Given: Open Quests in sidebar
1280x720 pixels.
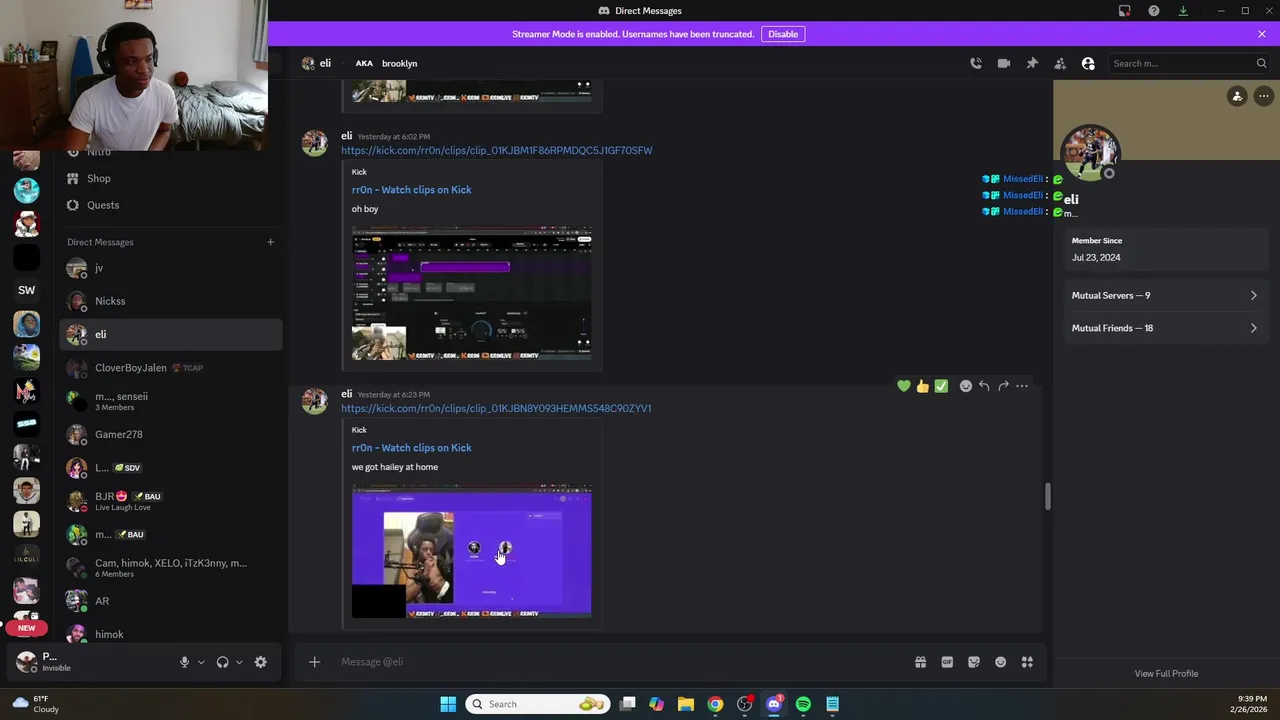Looking at the screenshot, I should click(x=171, y=205).
